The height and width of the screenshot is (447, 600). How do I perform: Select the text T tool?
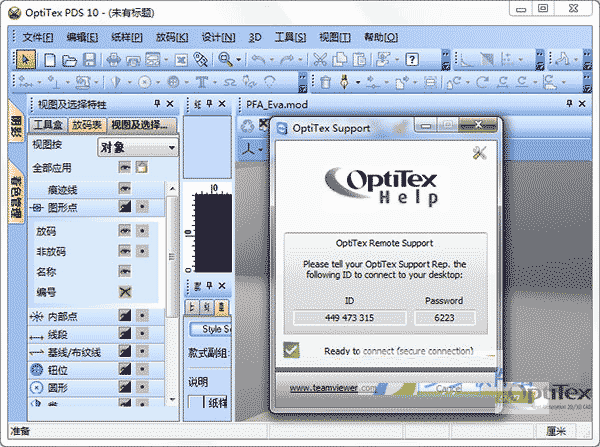point(202,82)
